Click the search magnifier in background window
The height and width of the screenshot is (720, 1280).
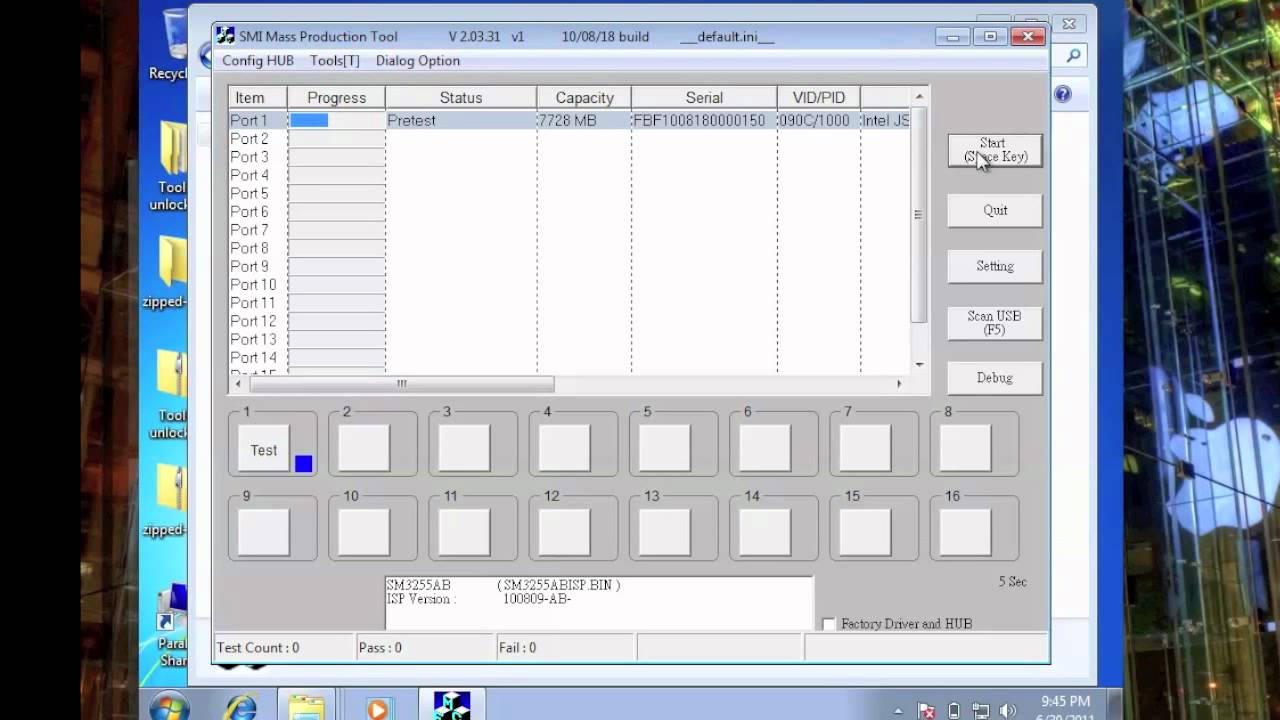(1073, 56)
